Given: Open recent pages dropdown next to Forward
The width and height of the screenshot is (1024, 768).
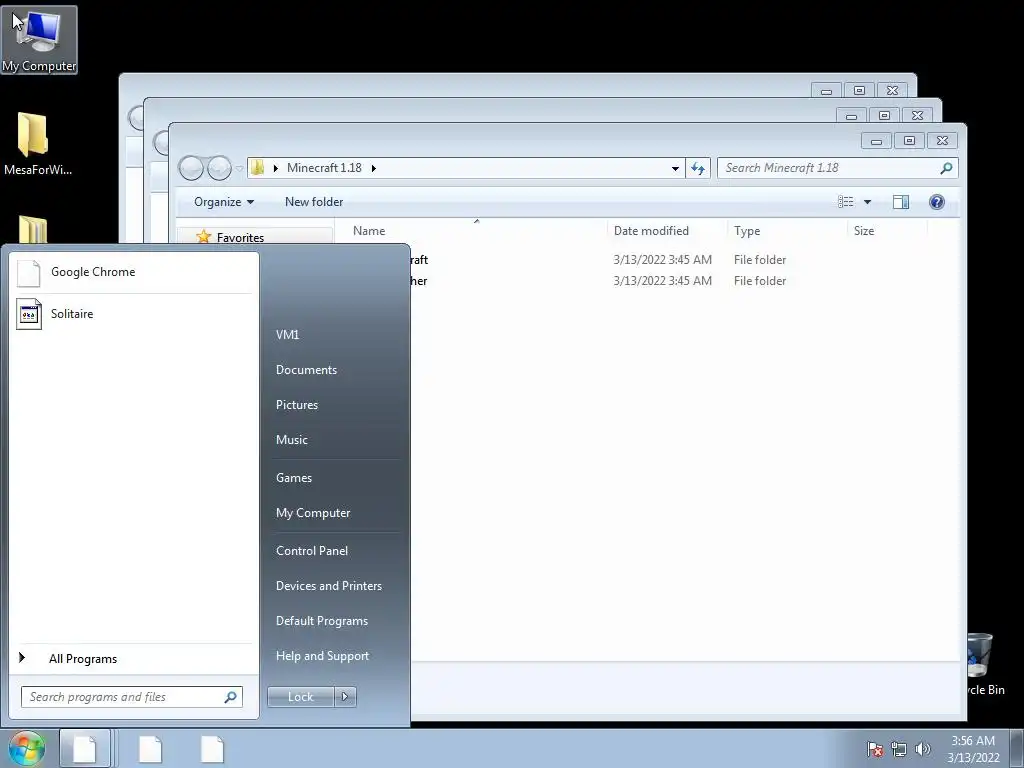Looking at the screenshot, I should point(239,168).
